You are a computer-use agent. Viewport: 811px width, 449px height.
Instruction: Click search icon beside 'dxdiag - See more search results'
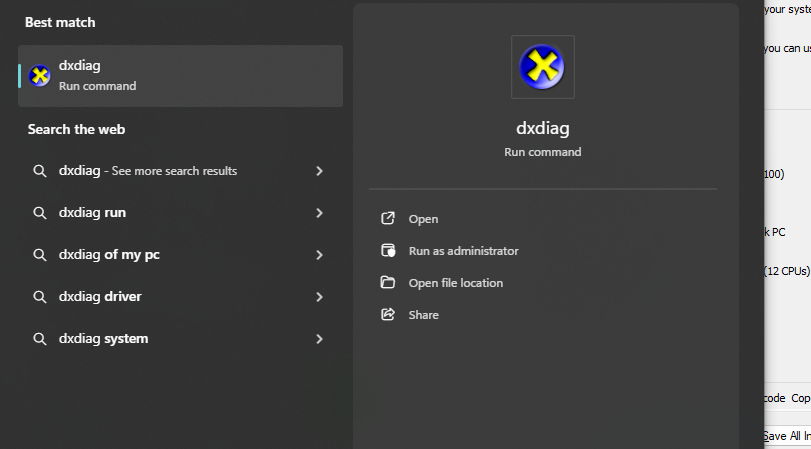pyautogui.click(x=40, y=171)
